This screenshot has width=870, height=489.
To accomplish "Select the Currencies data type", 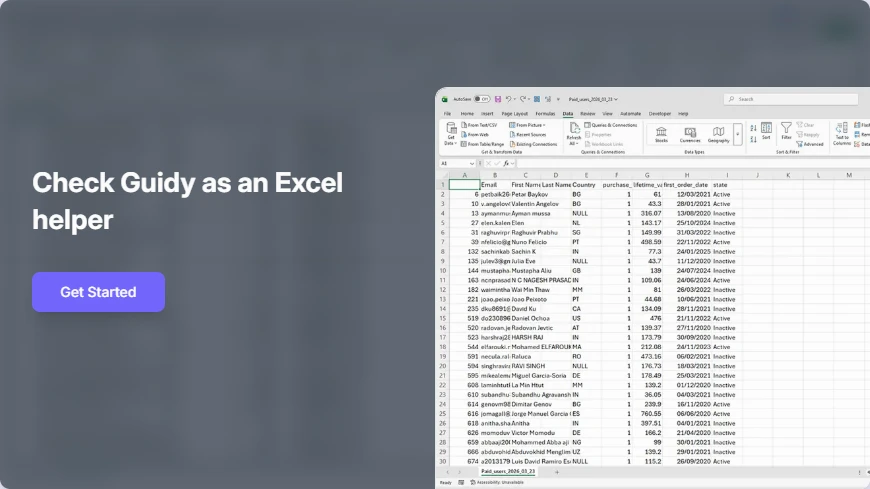I will coord(690,134).
